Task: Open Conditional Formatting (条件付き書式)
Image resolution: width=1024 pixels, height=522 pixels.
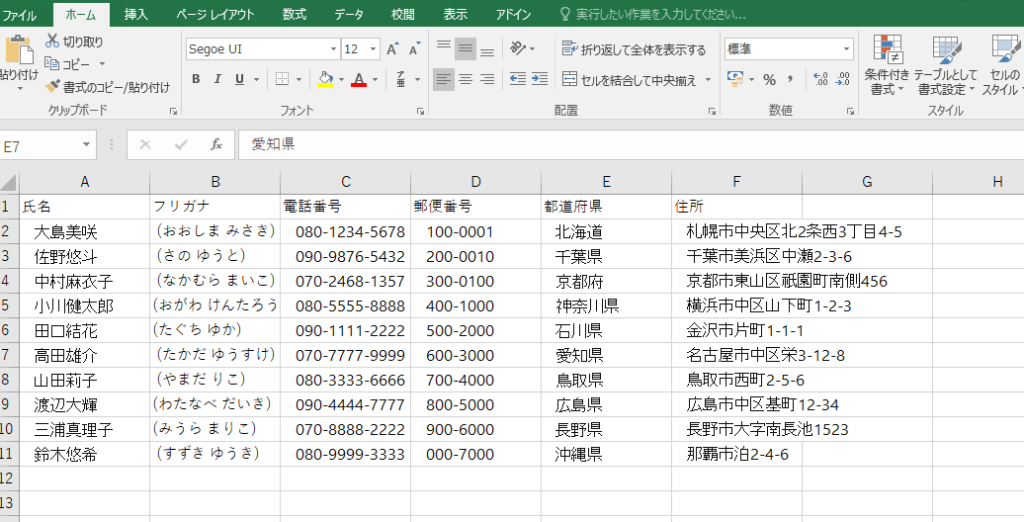Action: [x=886, y=66]
